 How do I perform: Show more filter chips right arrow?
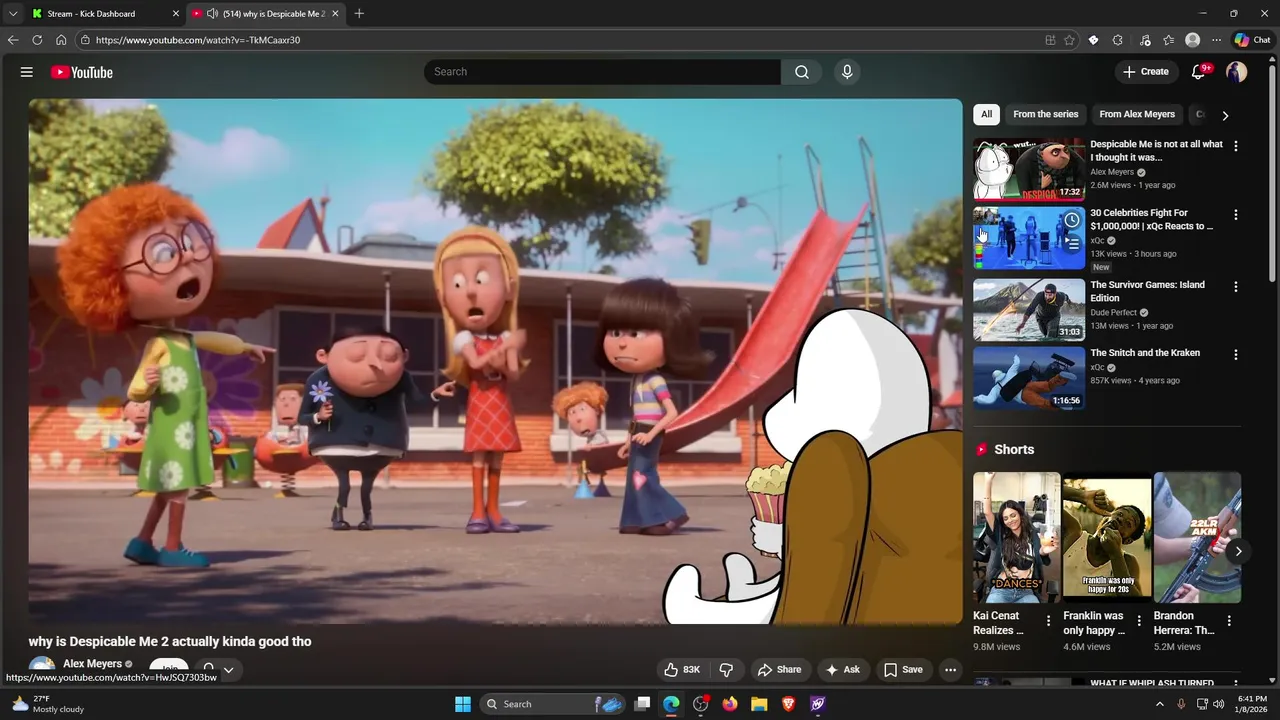(x=1225, y=115)
